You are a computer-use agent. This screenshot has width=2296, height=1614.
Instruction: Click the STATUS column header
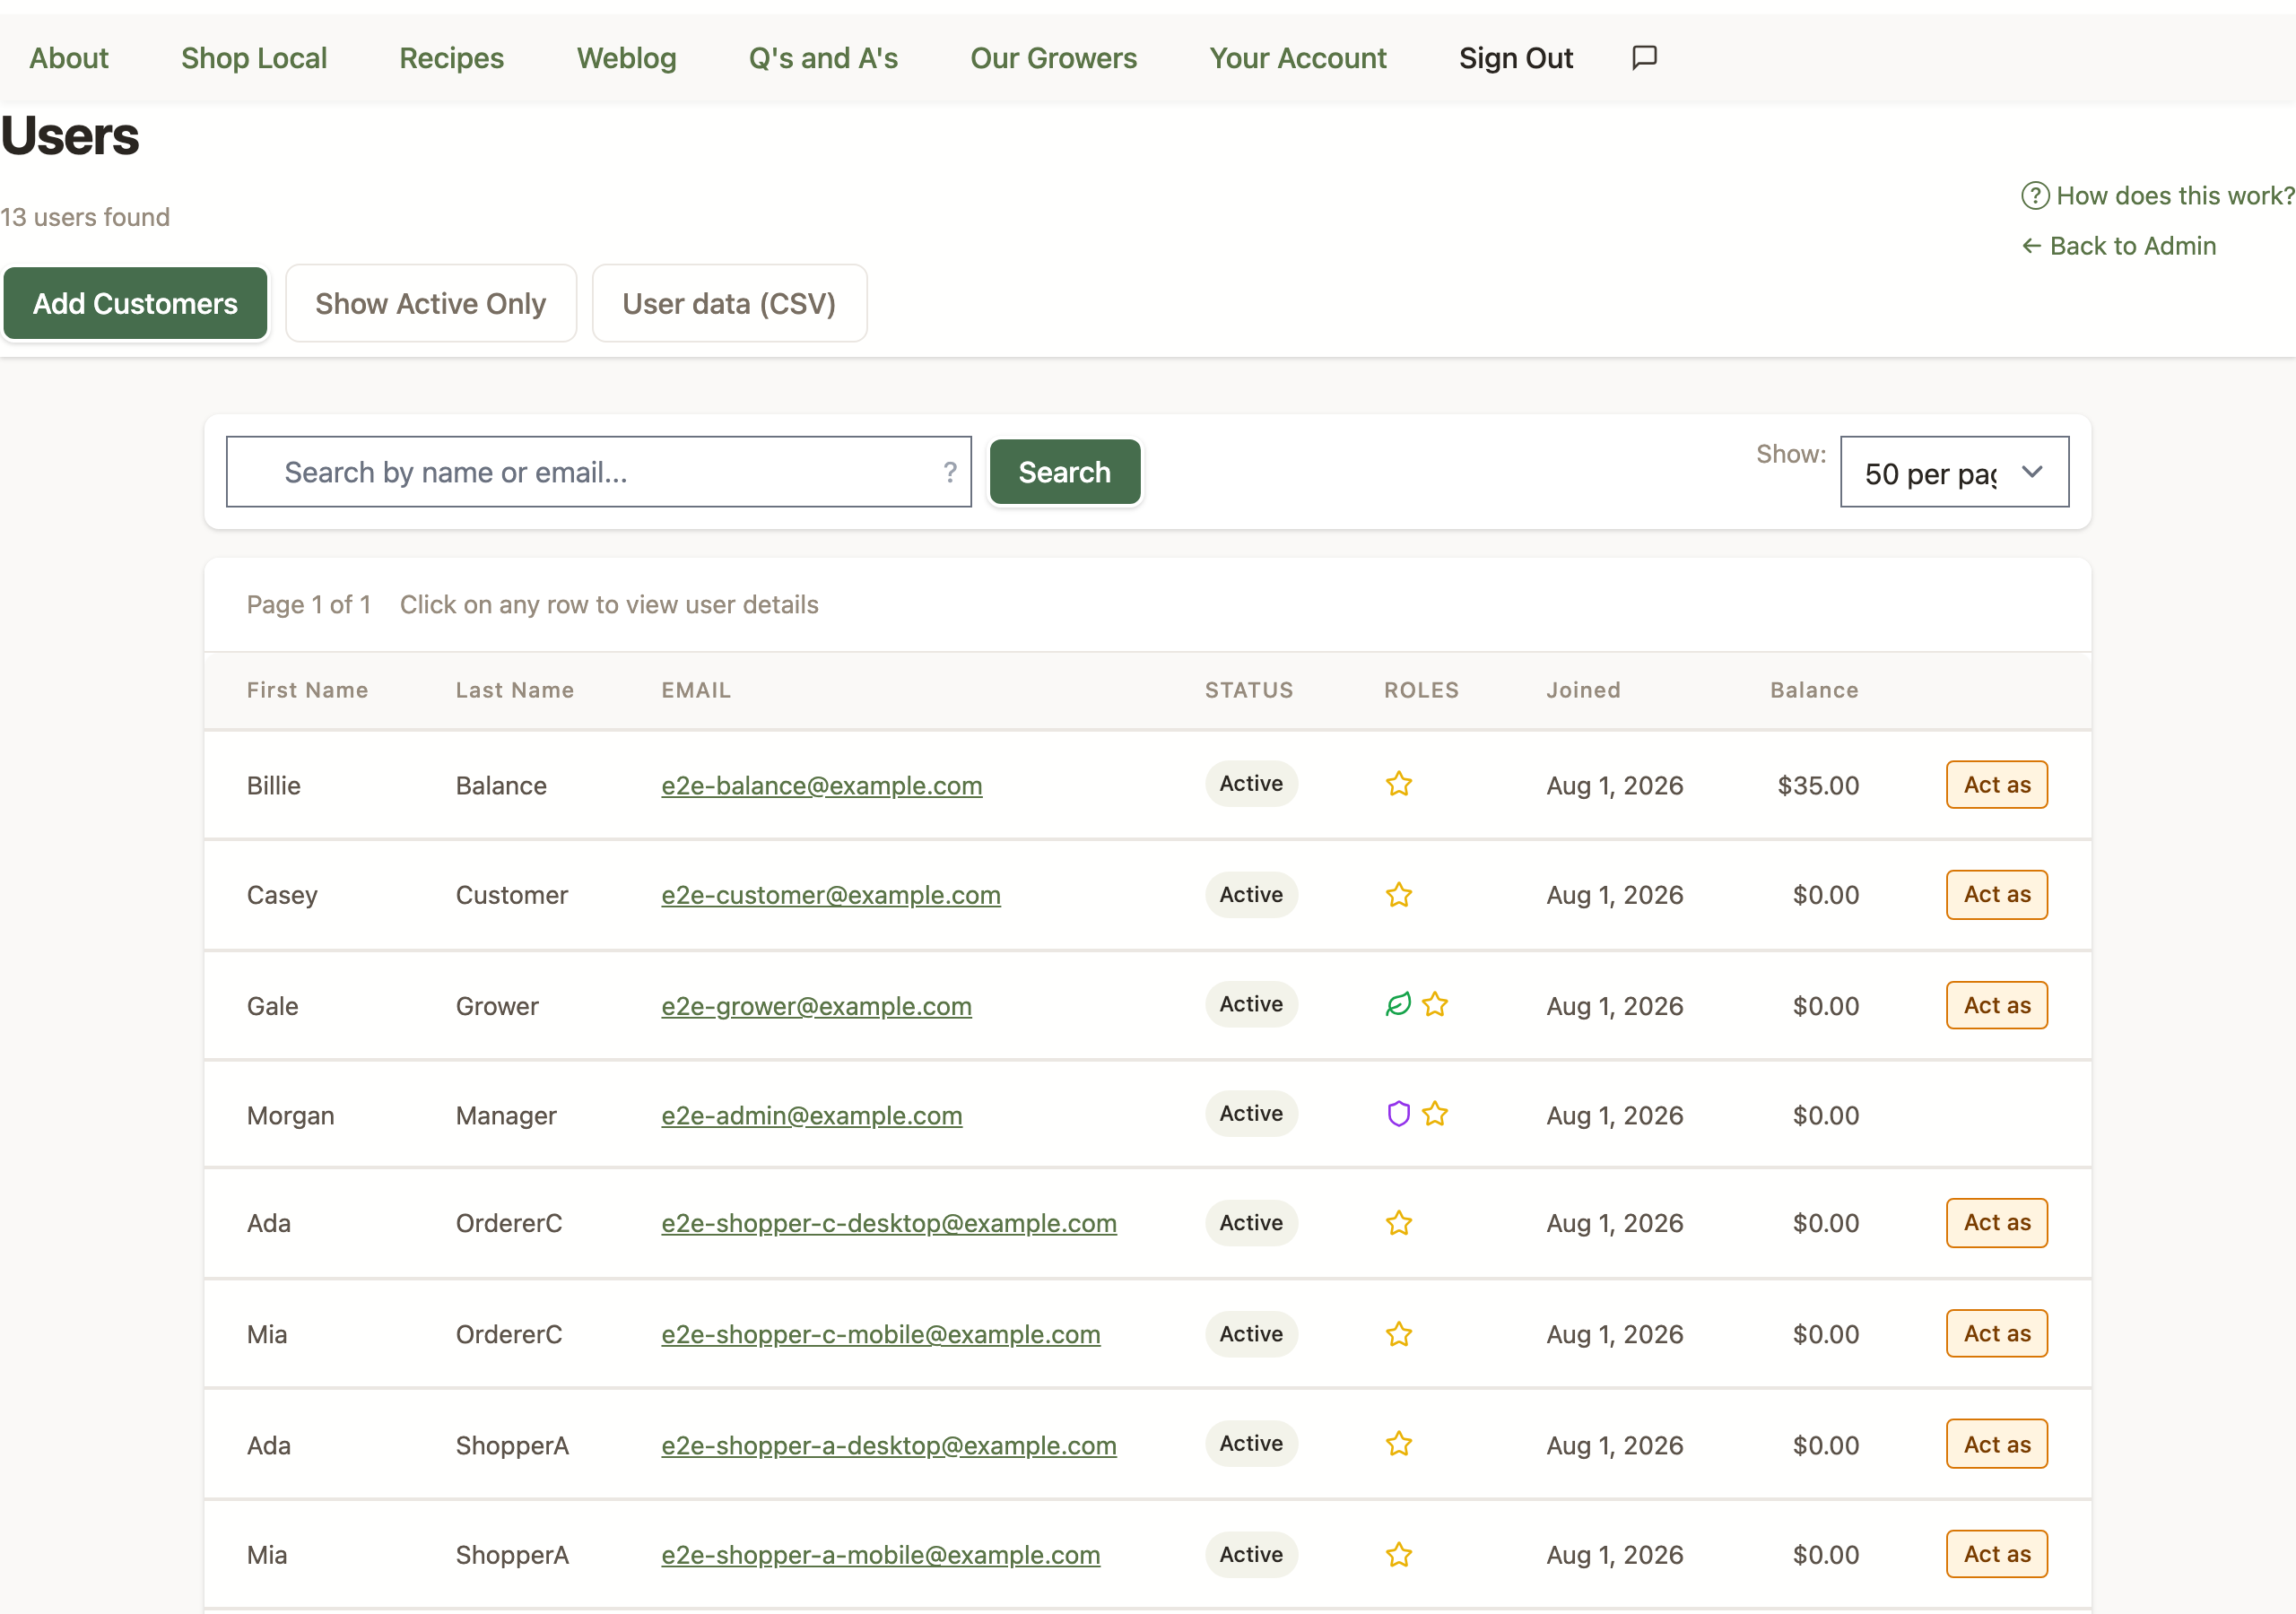click(x=1248, y=690)
